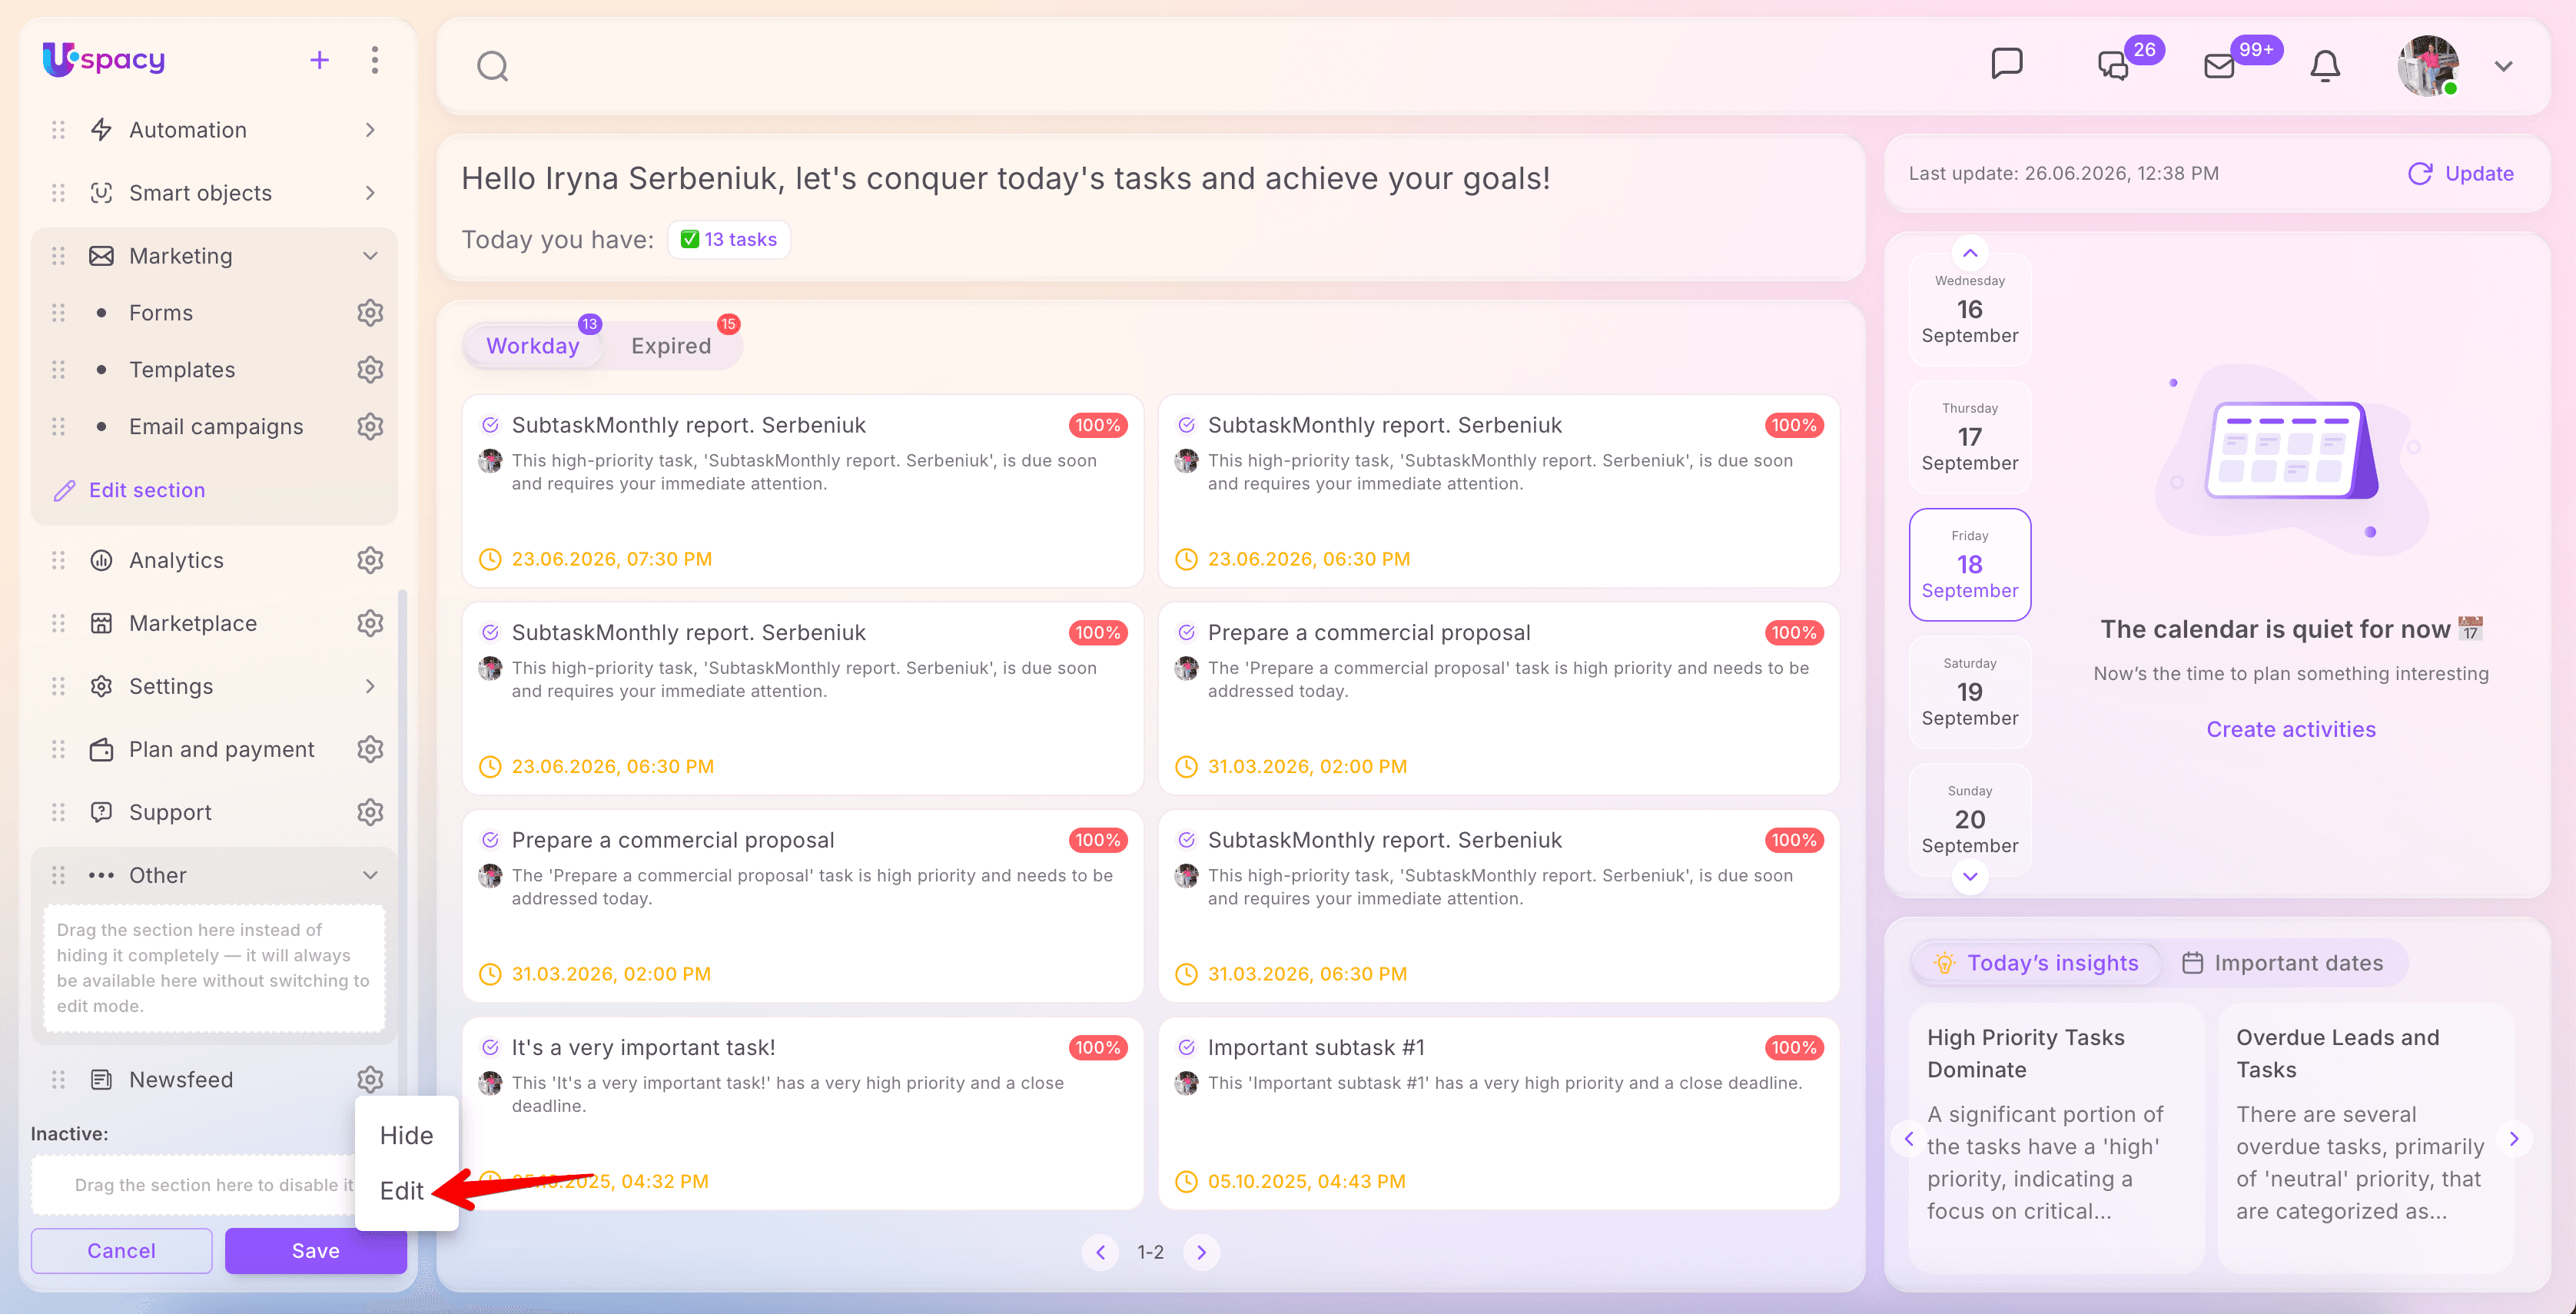
Task: Click the Update refresh icon
Action: [x=2419, y=174]
